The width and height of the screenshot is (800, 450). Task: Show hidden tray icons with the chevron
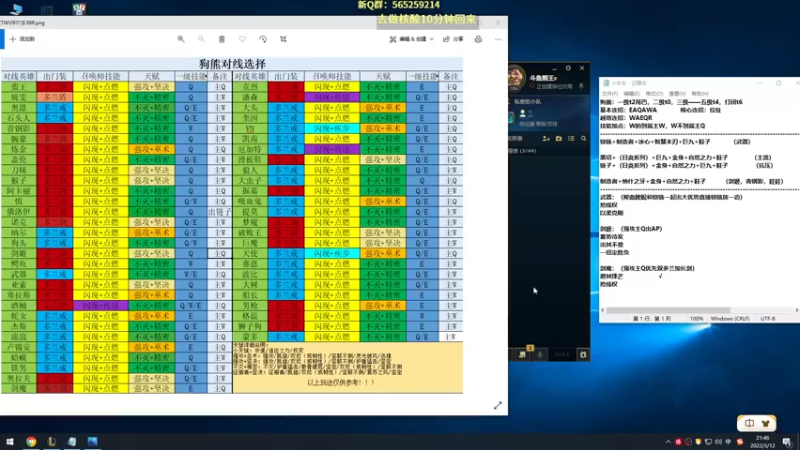(x=668, y=442)
